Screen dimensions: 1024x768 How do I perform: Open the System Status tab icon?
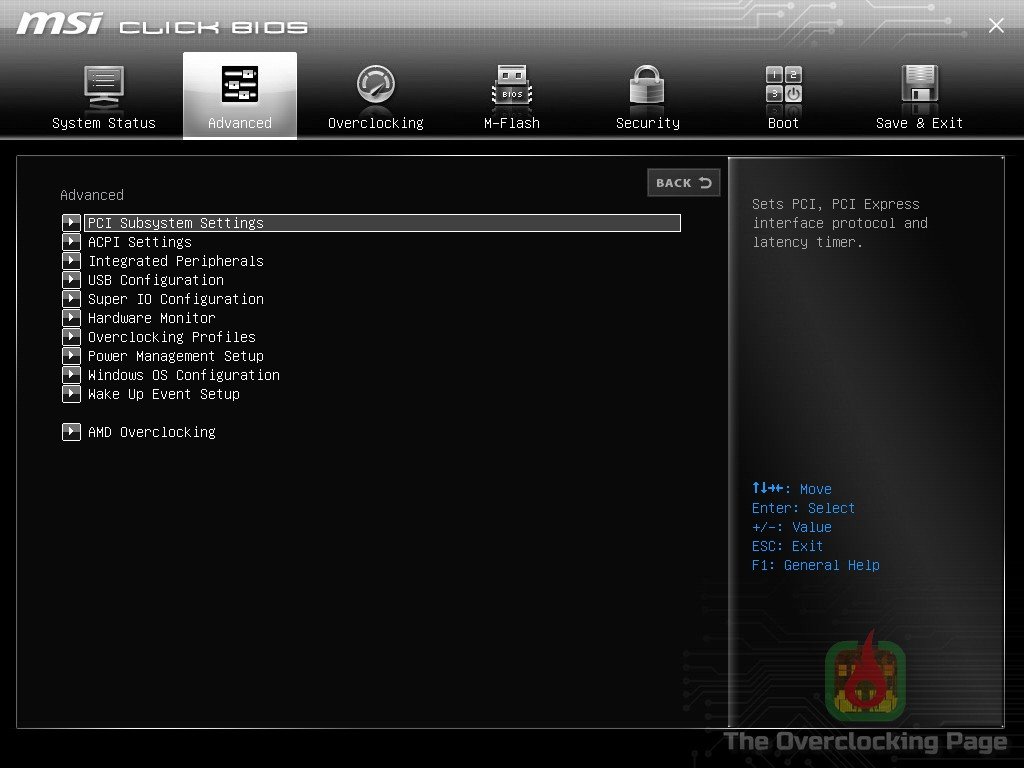[x=104, y=85]
